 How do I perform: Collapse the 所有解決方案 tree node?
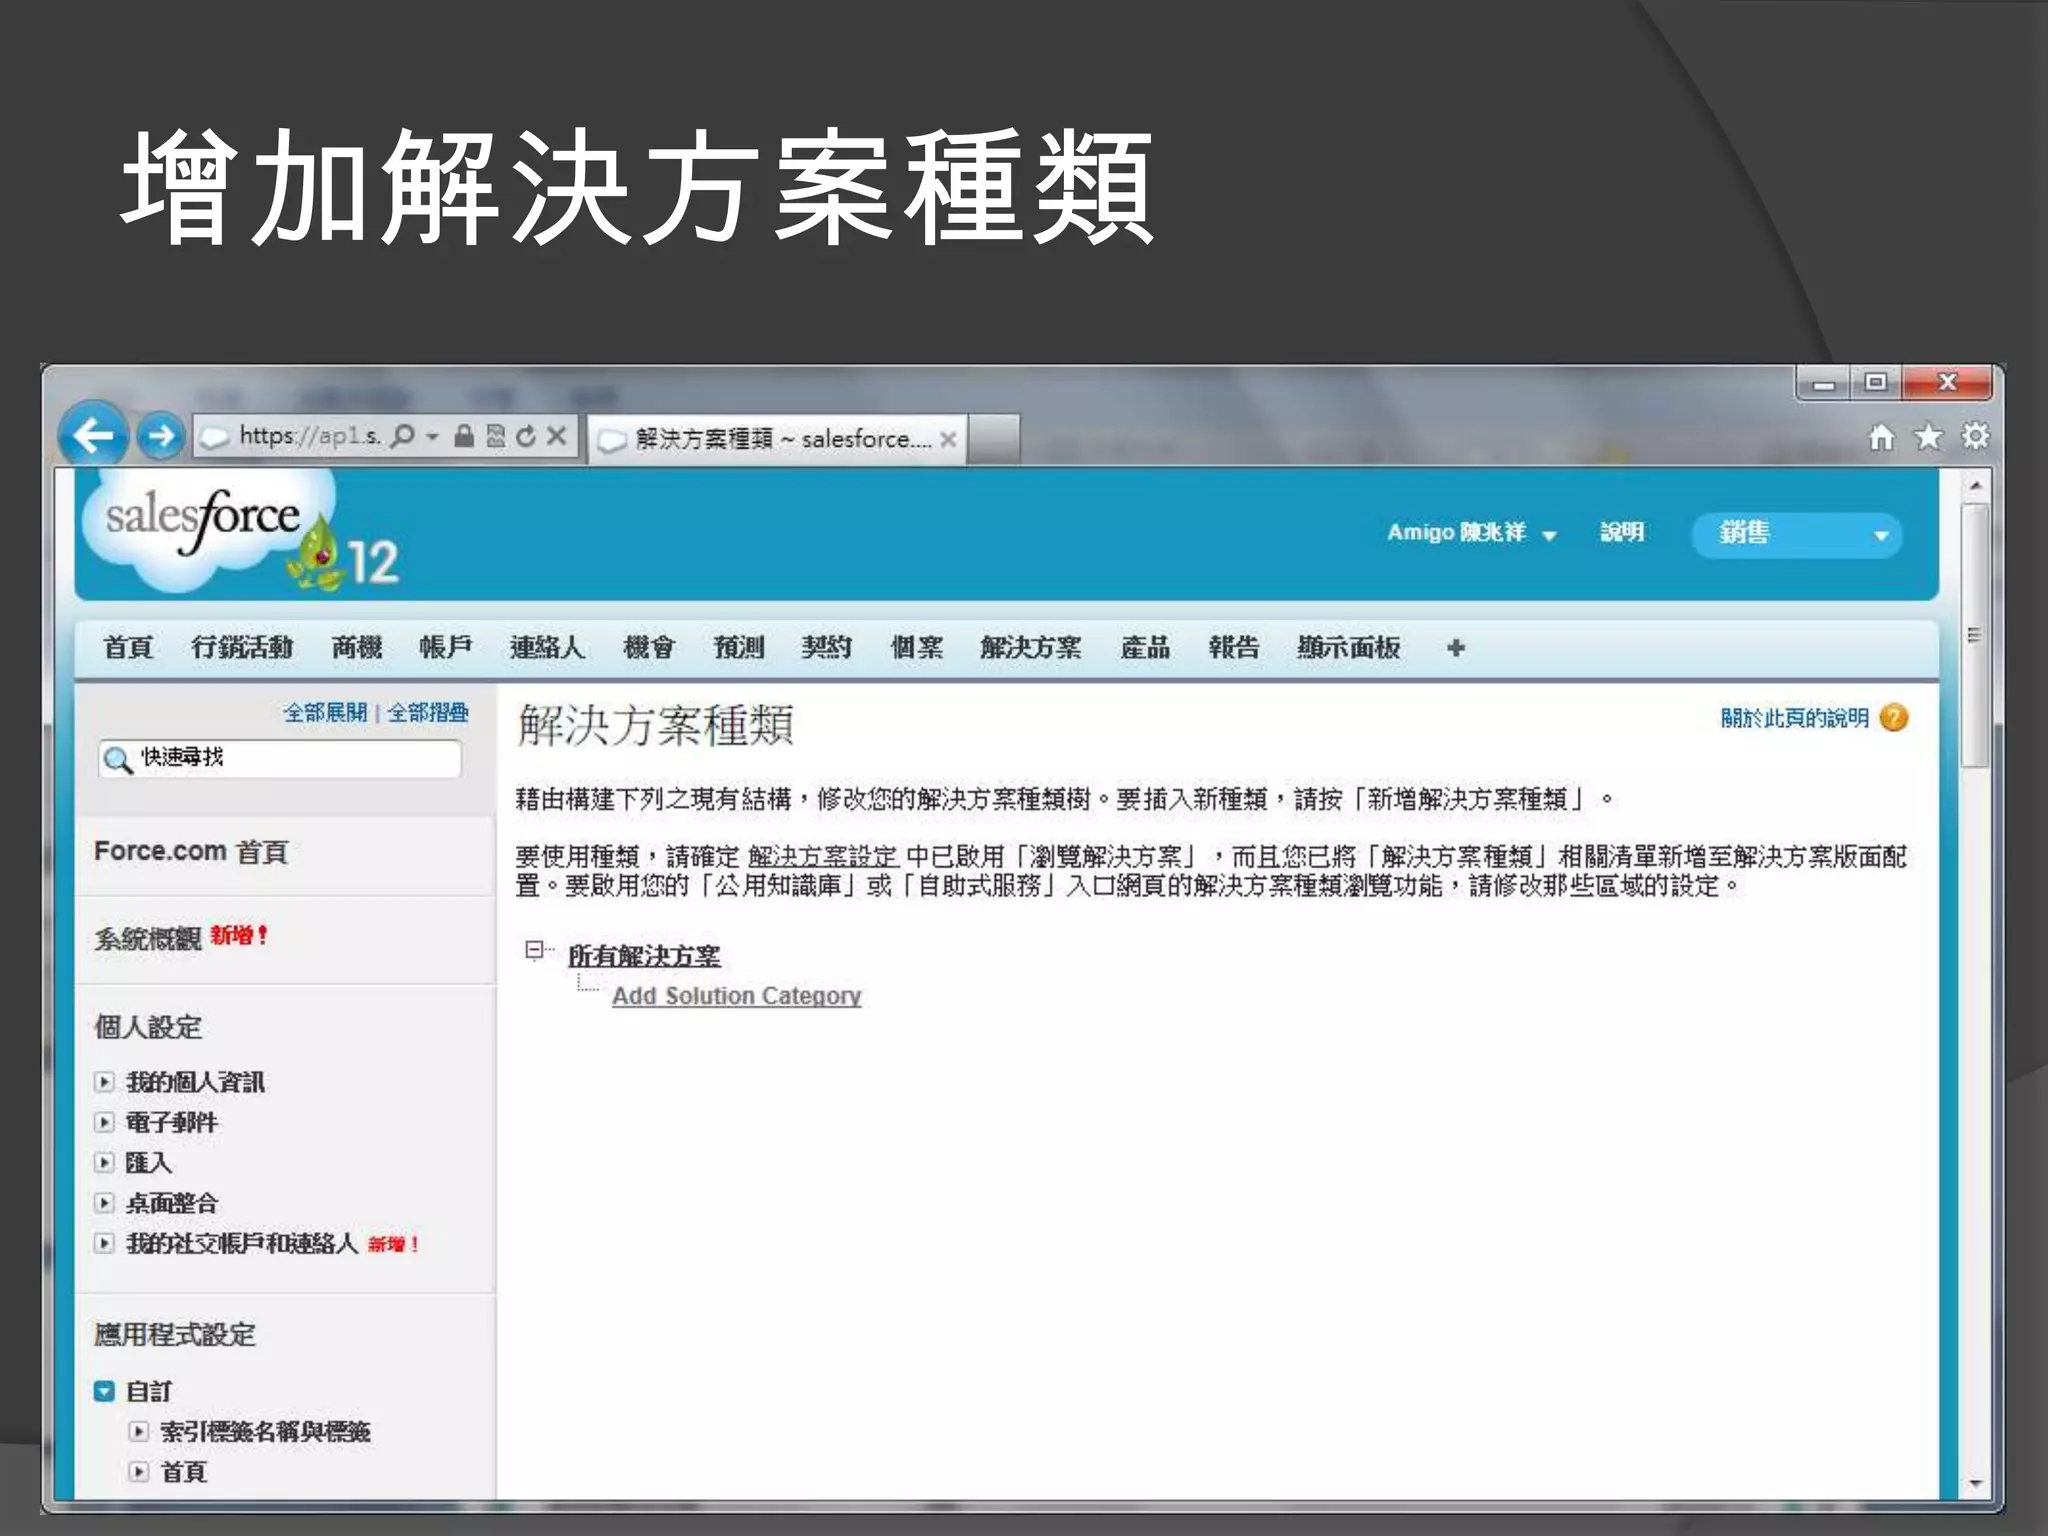[x=534, y=949]
